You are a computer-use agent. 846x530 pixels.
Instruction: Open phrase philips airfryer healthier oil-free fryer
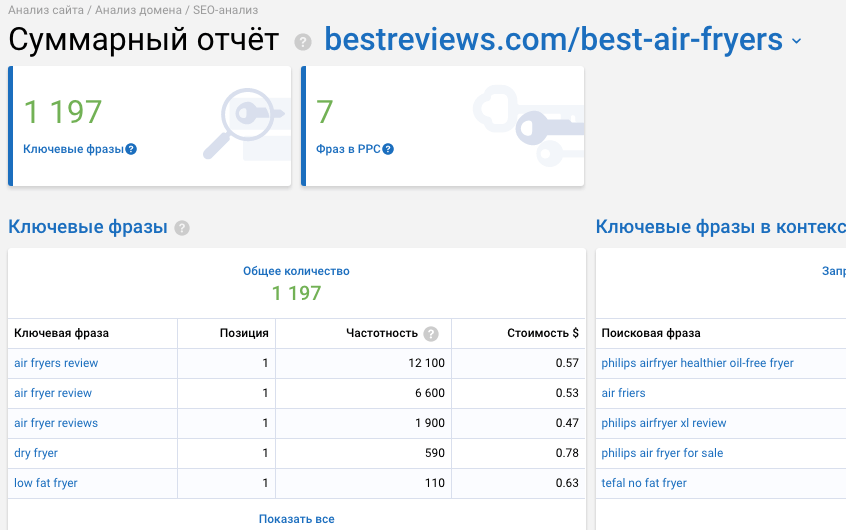click(698, 363)
